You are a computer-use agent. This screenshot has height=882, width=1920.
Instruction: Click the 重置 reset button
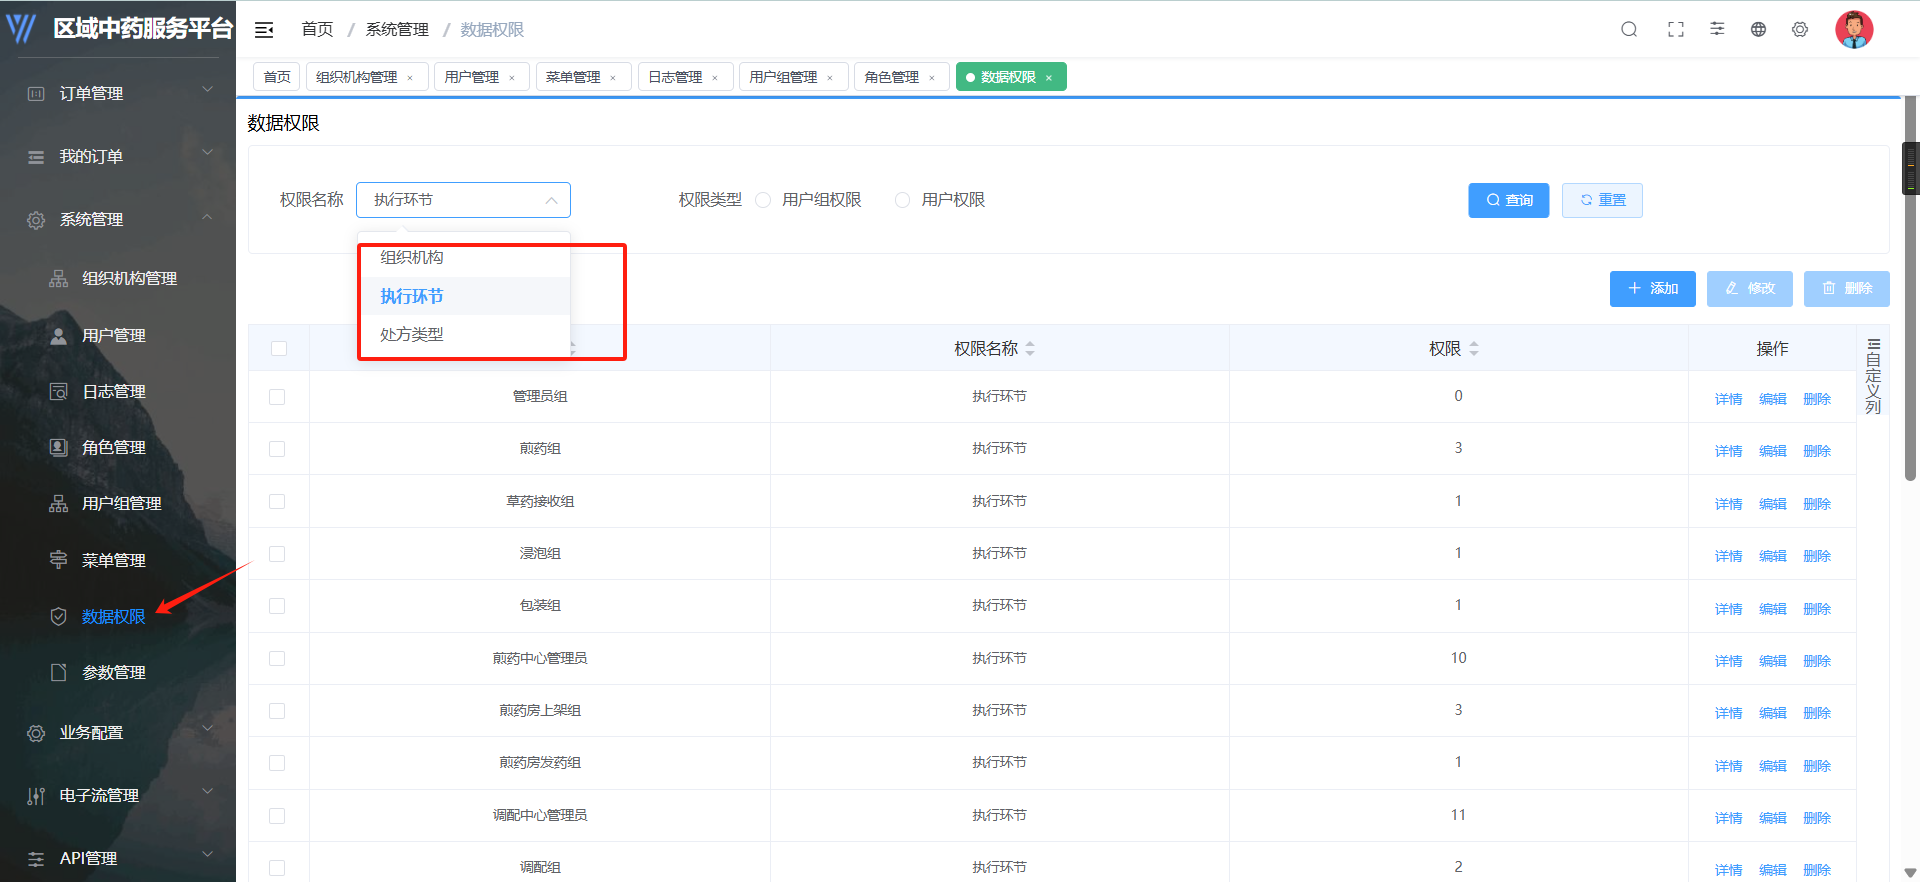pyautogui.click(x=1602, y=200)
